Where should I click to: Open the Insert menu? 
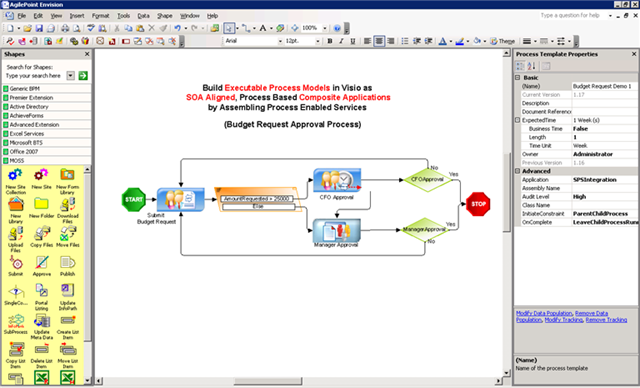(x=77, y=16)
